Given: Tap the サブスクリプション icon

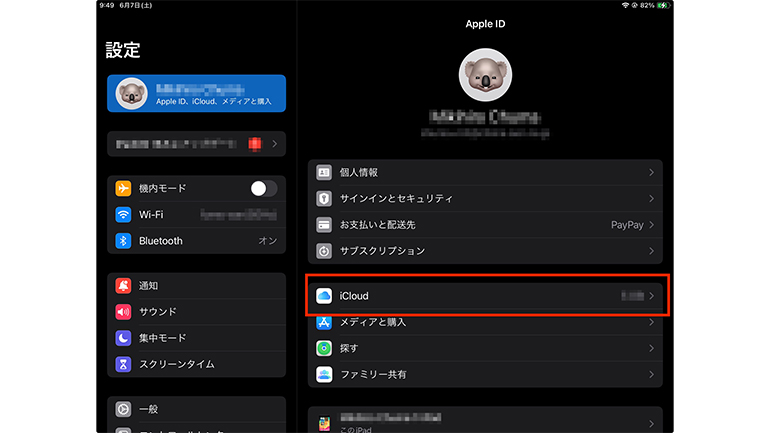Looking at the screenshot, I should tap(324, 251).
